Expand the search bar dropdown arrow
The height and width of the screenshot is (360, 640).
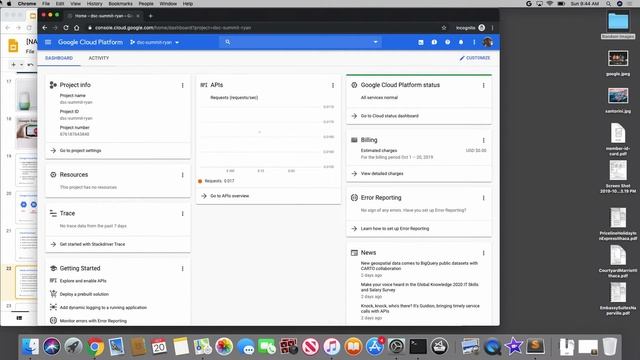pyautogui.click(x=376, y=42)
